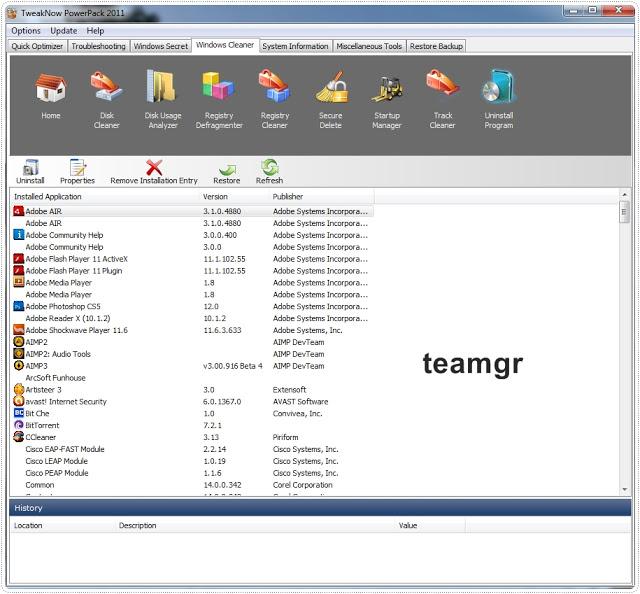Screen dimensions: 640x594
Task: Click the History Location column header
Action: [63, 525]
